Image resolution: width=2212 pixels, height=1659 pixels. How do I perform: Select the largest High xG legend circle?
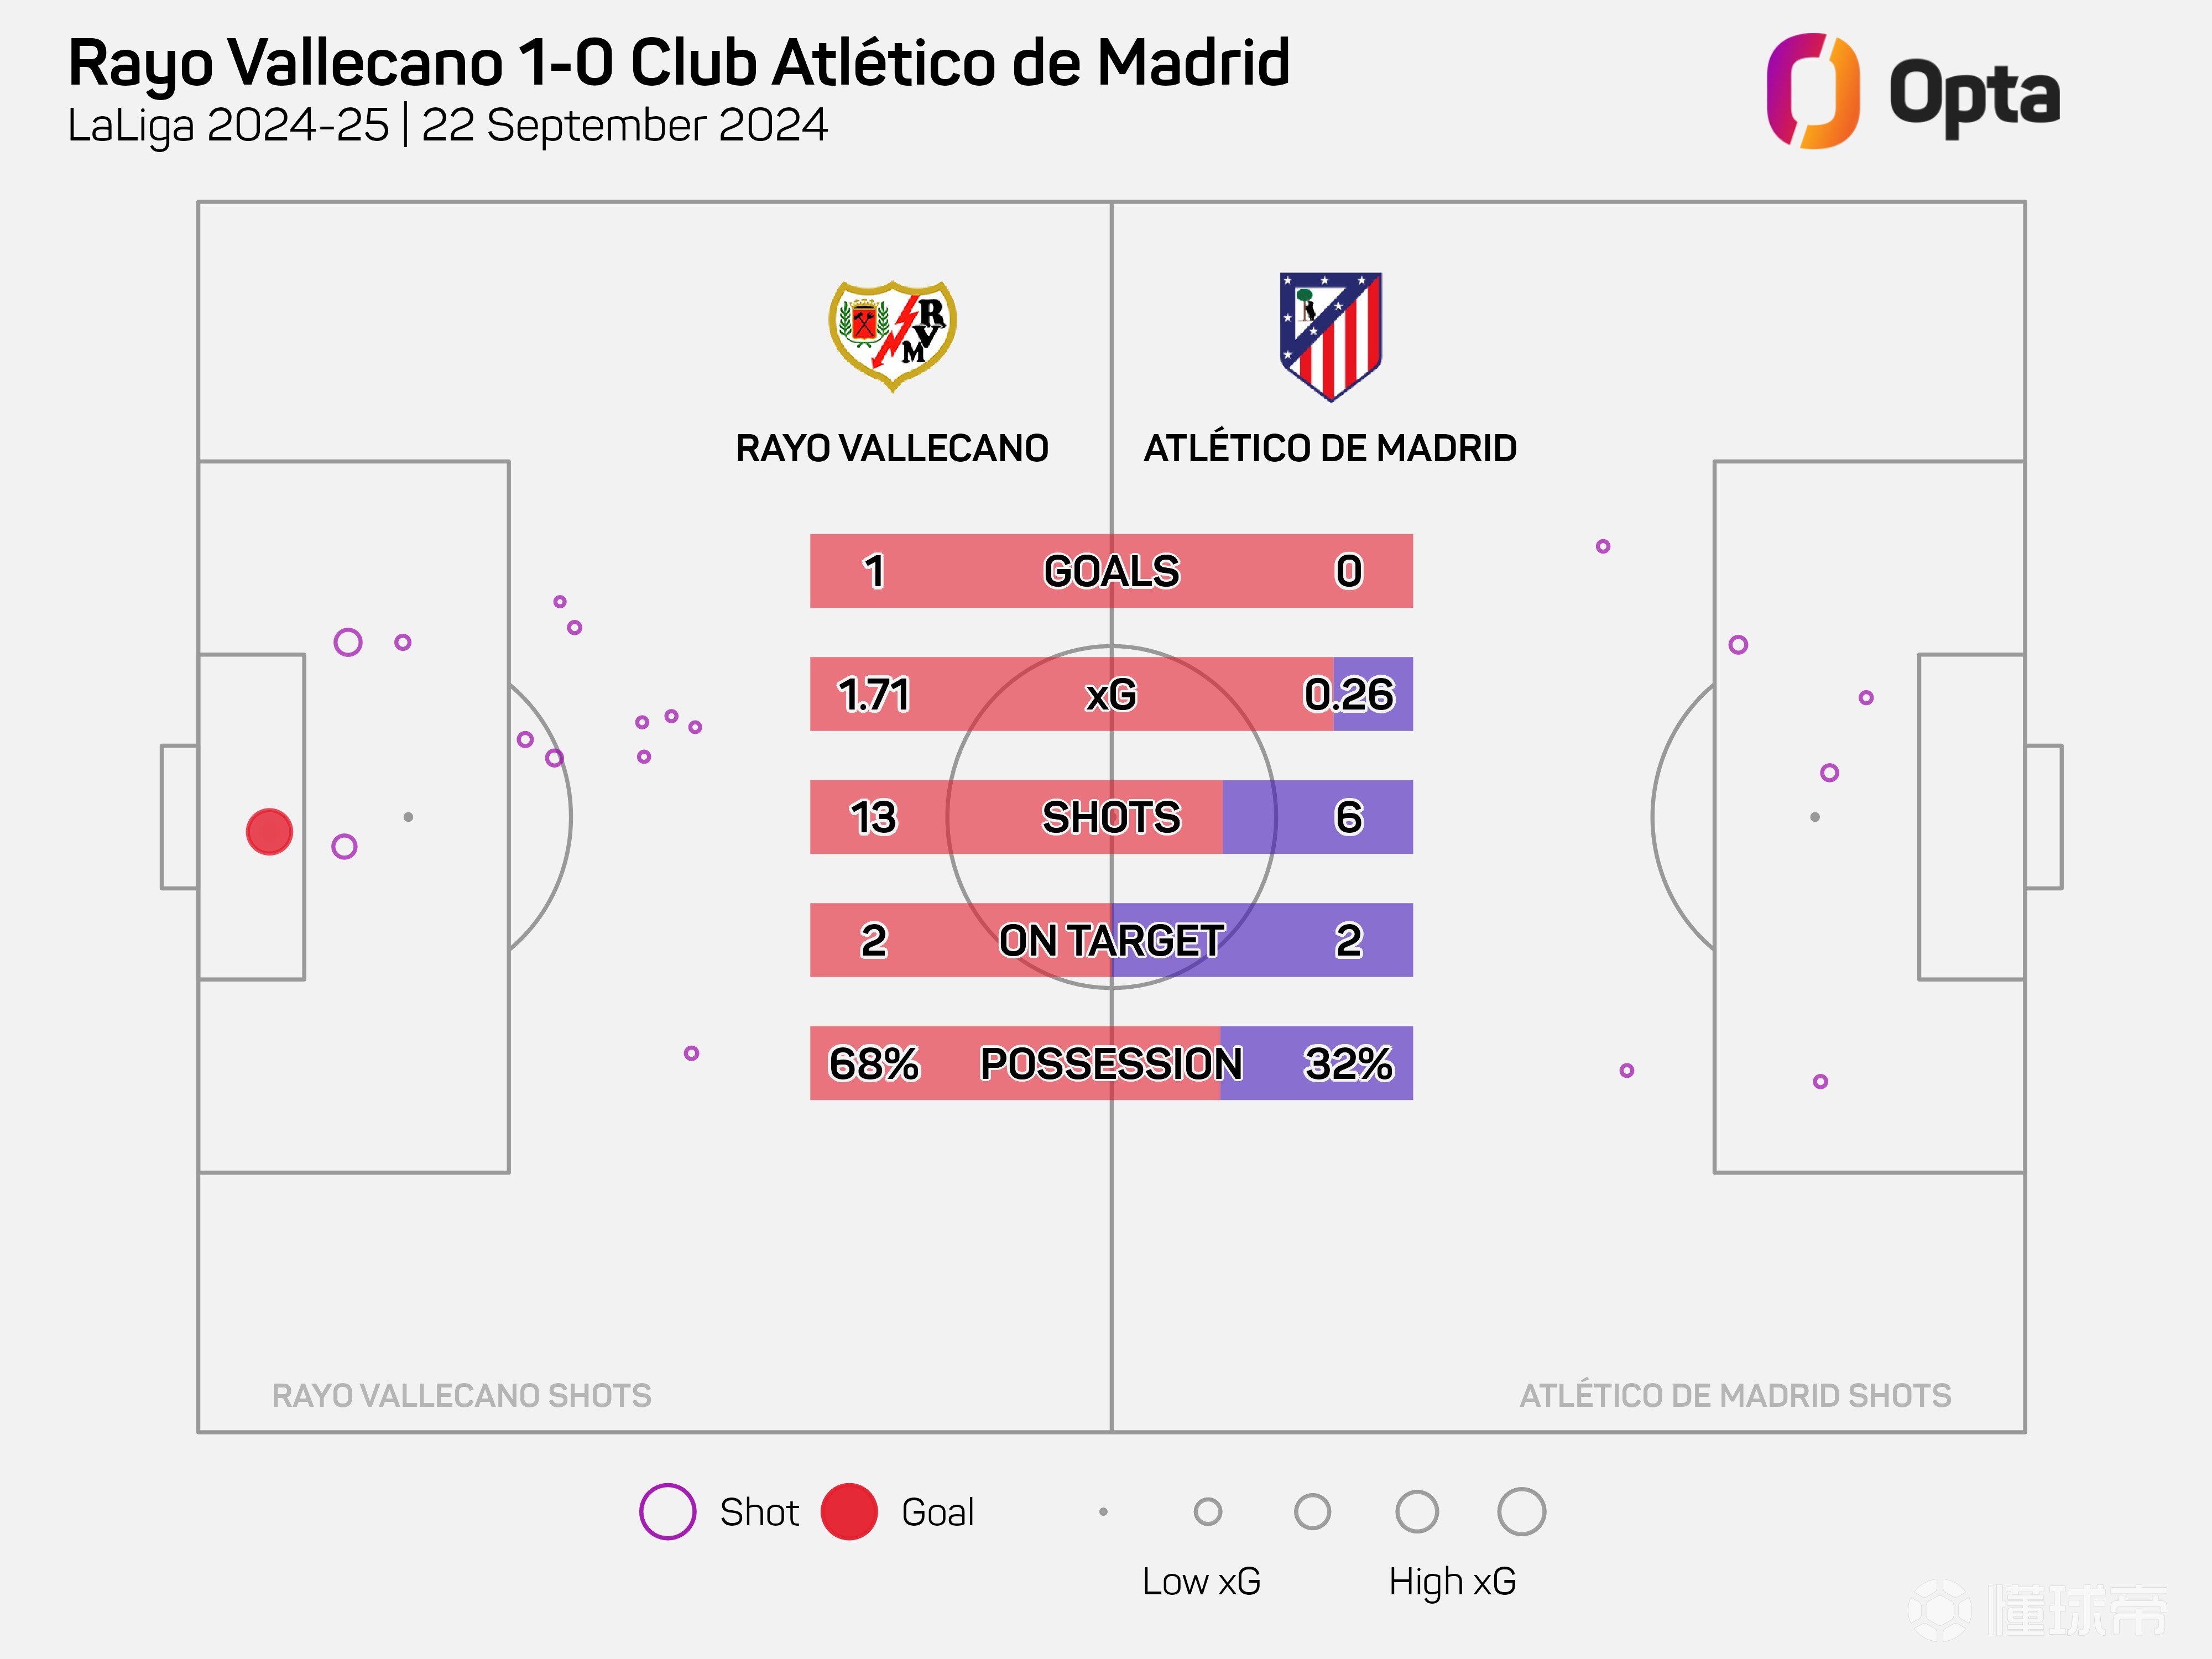pyautogui.click(x=1521, y=1511)
